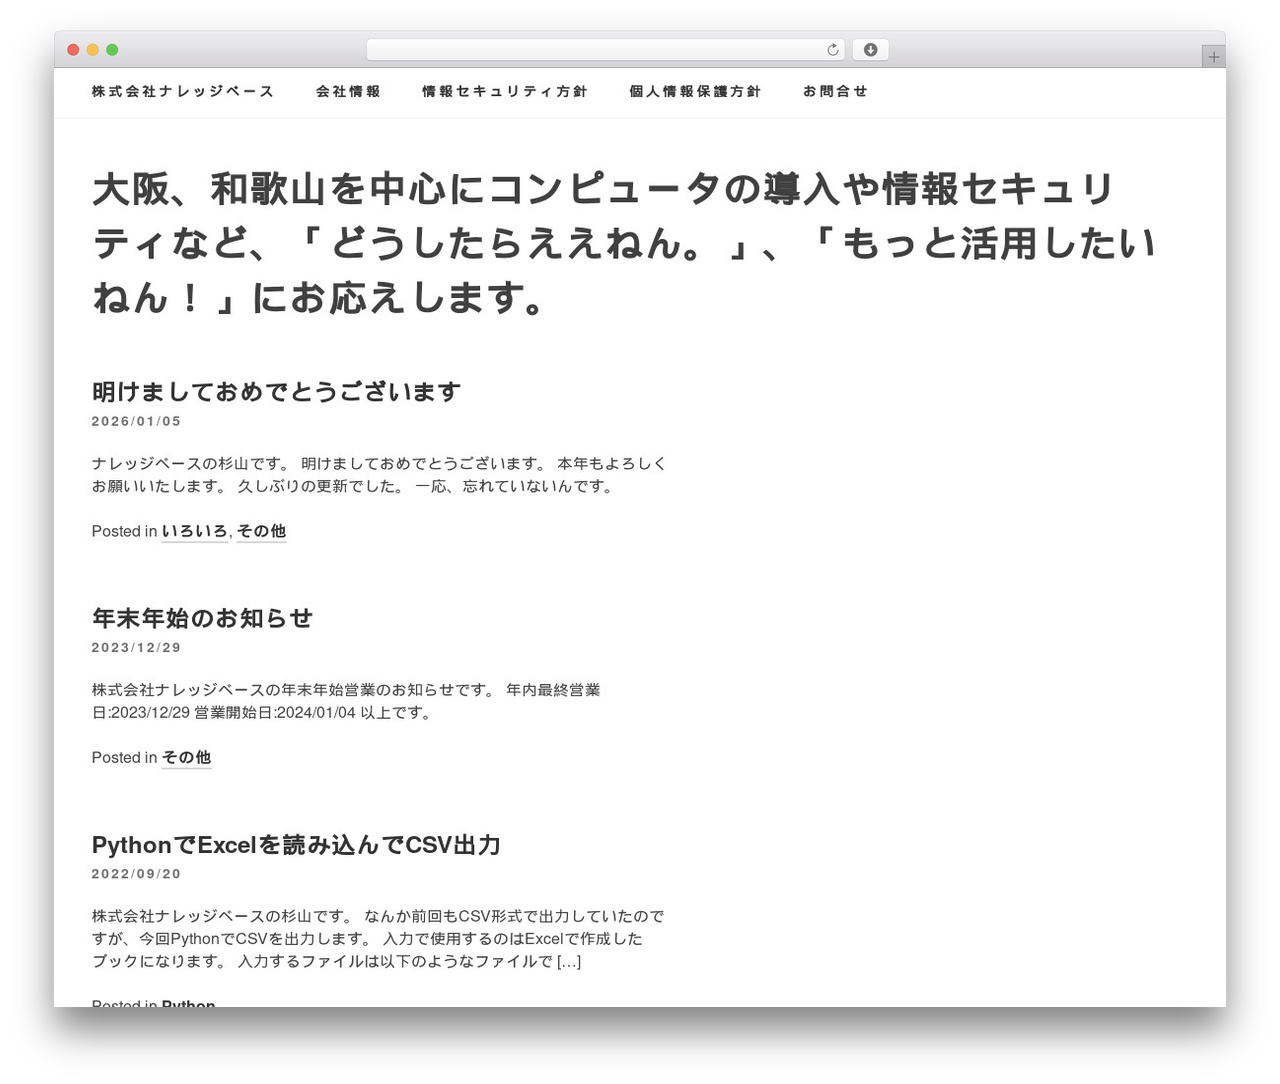The width and height of the screenshot is (1280, 1084).
Task: Minimize the window with the yellow button
Action: tap(93, 50)
